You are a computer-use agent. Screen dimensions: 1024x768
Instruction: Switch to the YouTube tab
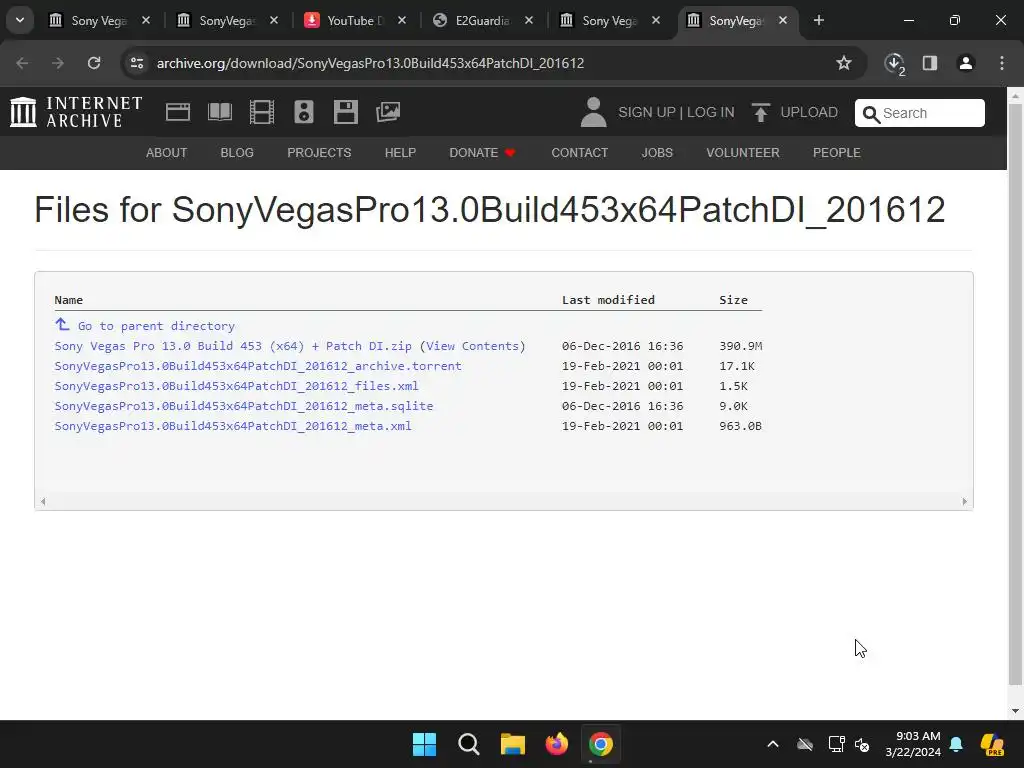[355, 20]
